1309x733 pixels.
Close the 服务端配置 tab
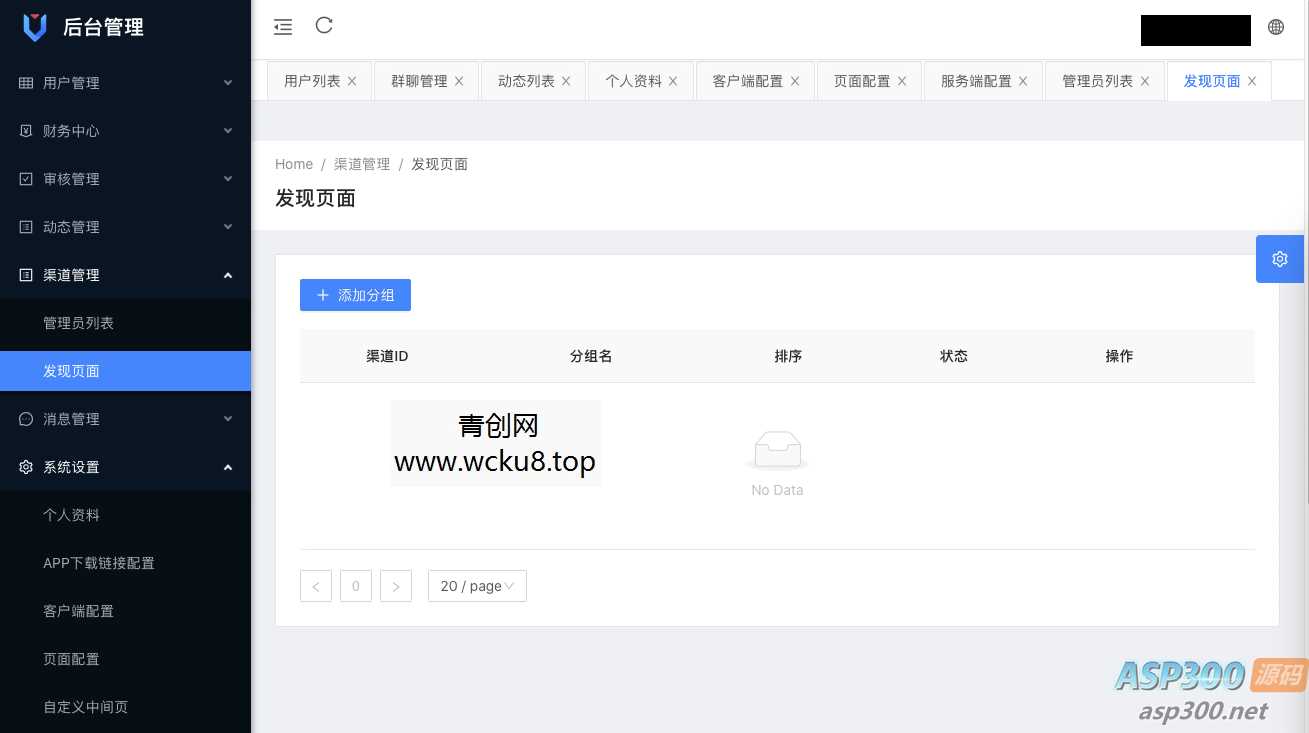pos(1023,81)
